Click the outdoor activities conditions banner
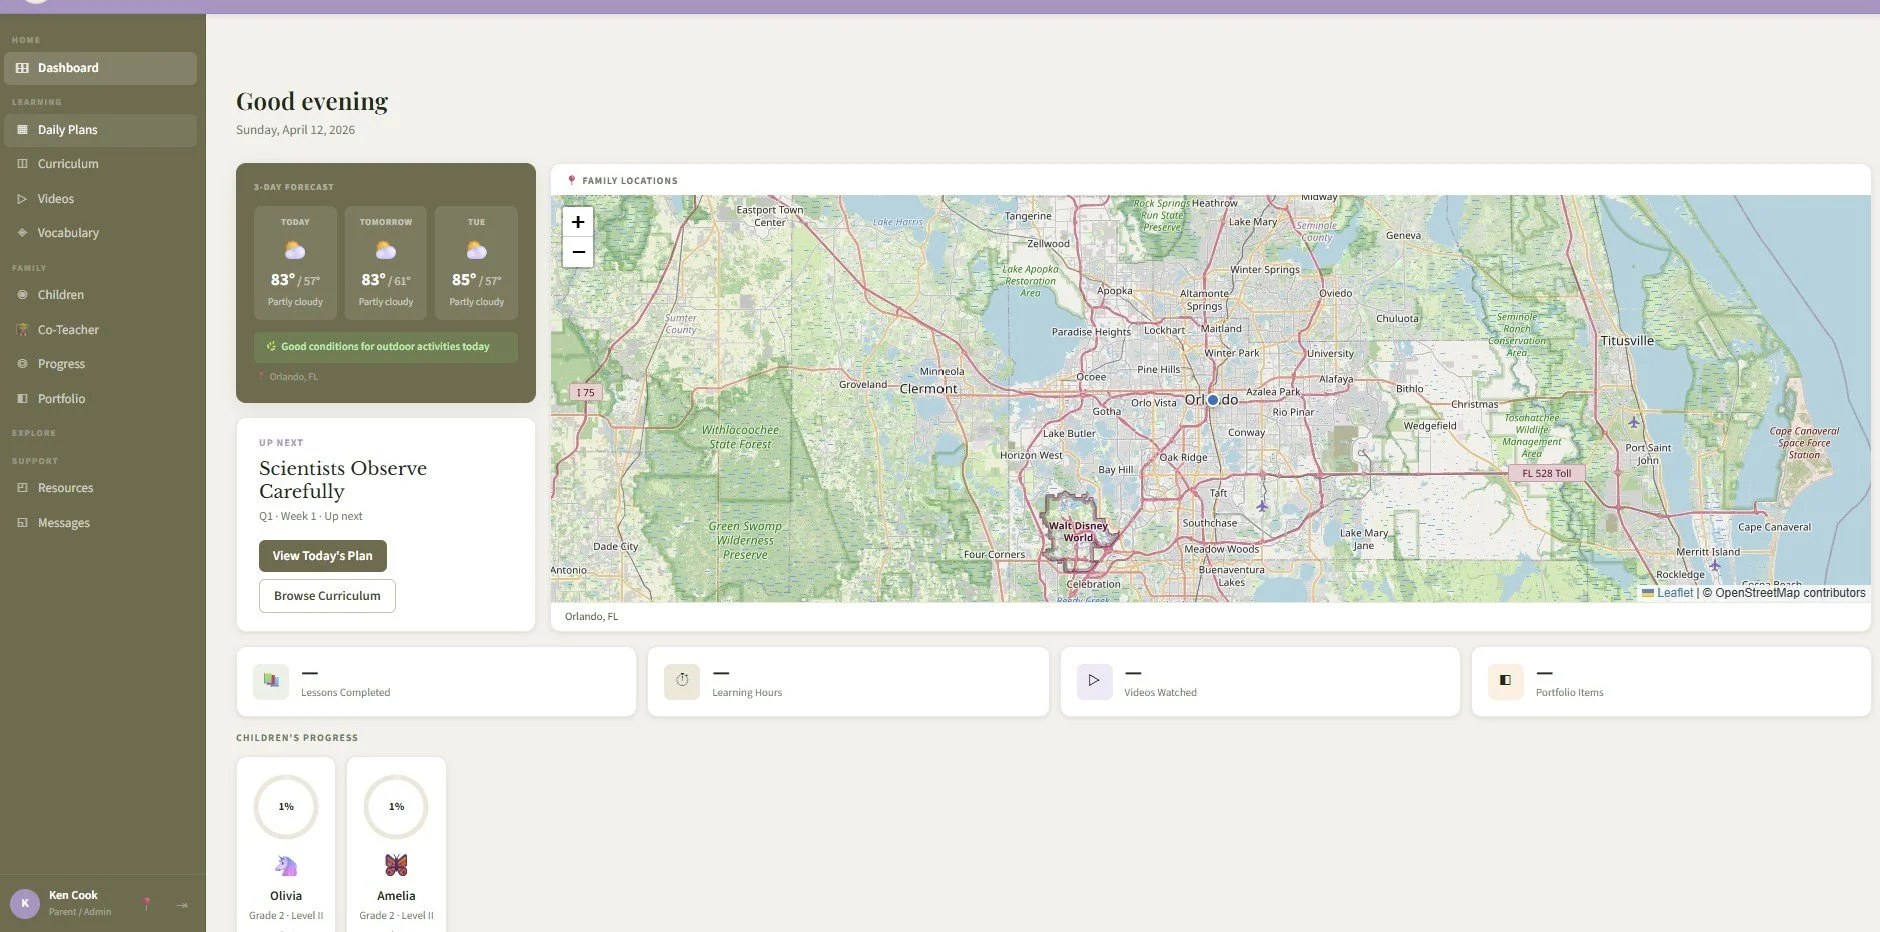The height and width of the screenshot is (932, 1880). tap(386, 347)
